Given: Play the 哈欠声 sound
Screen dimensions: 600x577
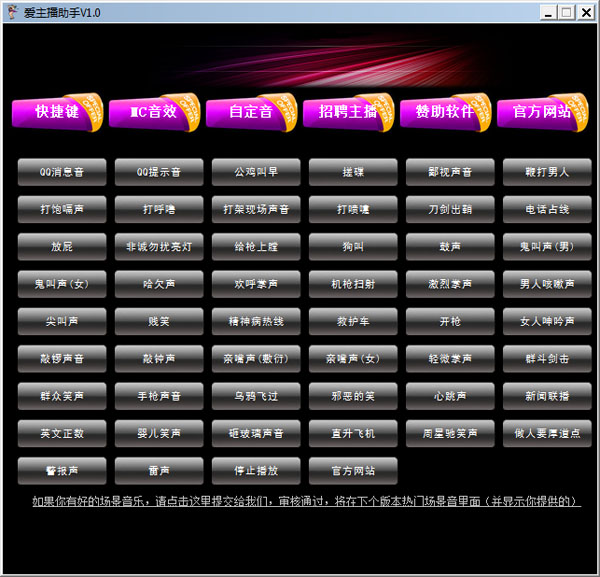Looking at the screenshot, I should [159, 284].
